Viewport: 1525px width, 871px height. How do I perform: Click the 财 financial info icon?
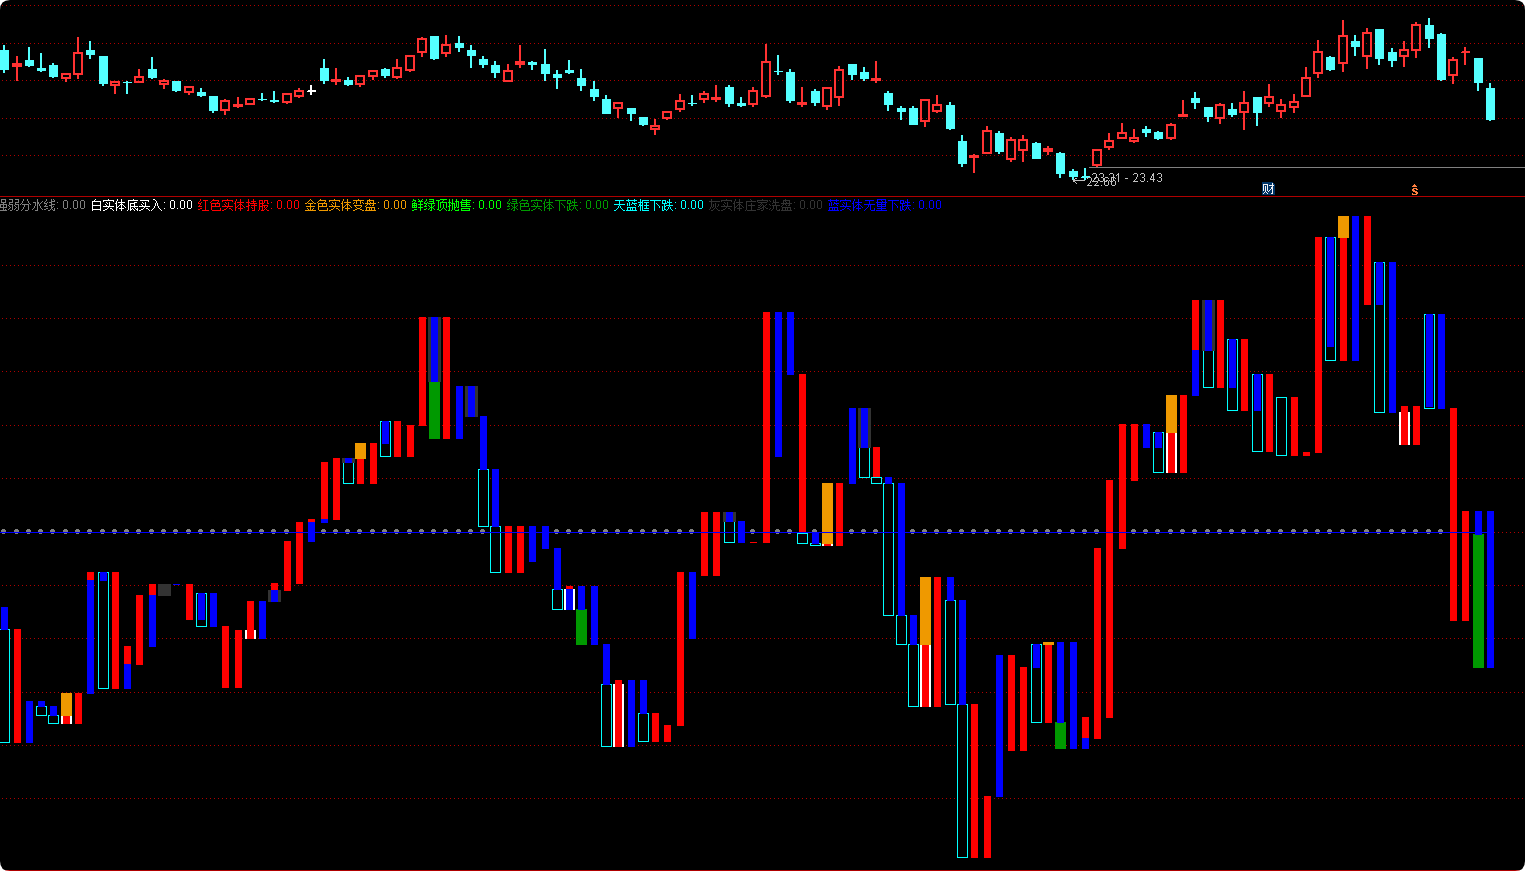coord(1268,189)
